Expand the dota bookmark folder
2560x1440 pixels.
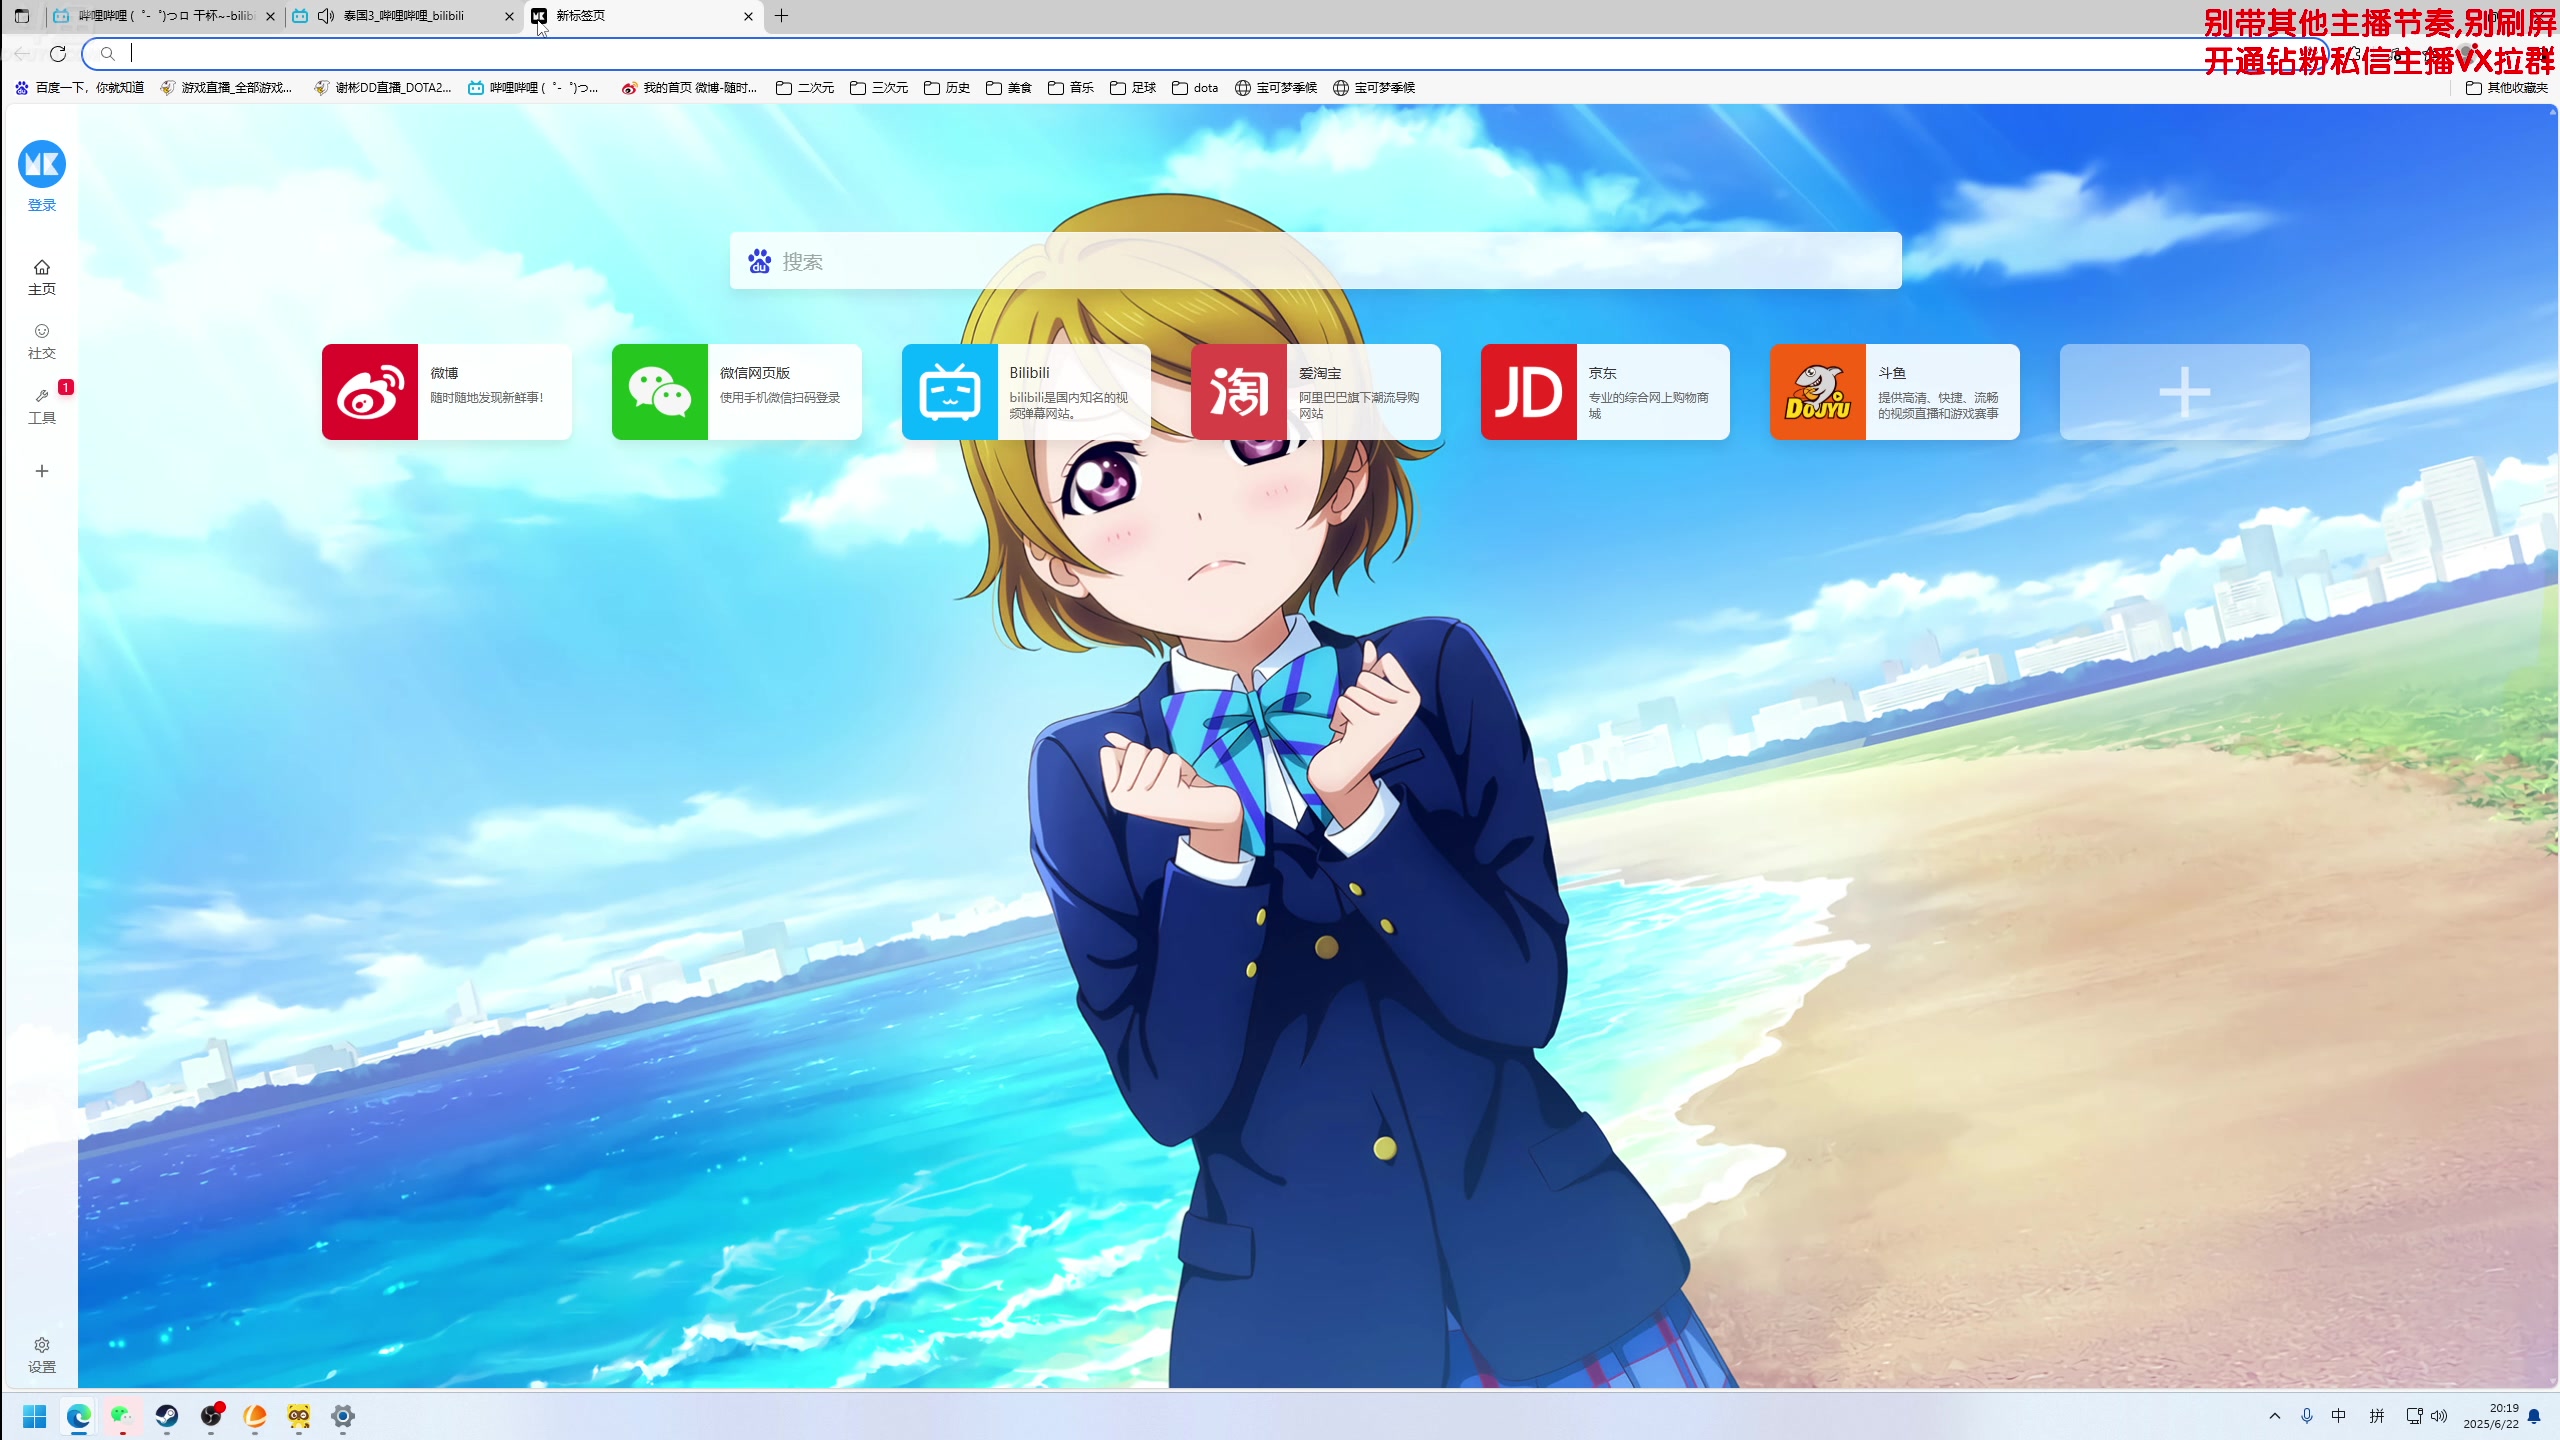point(1196,88)
